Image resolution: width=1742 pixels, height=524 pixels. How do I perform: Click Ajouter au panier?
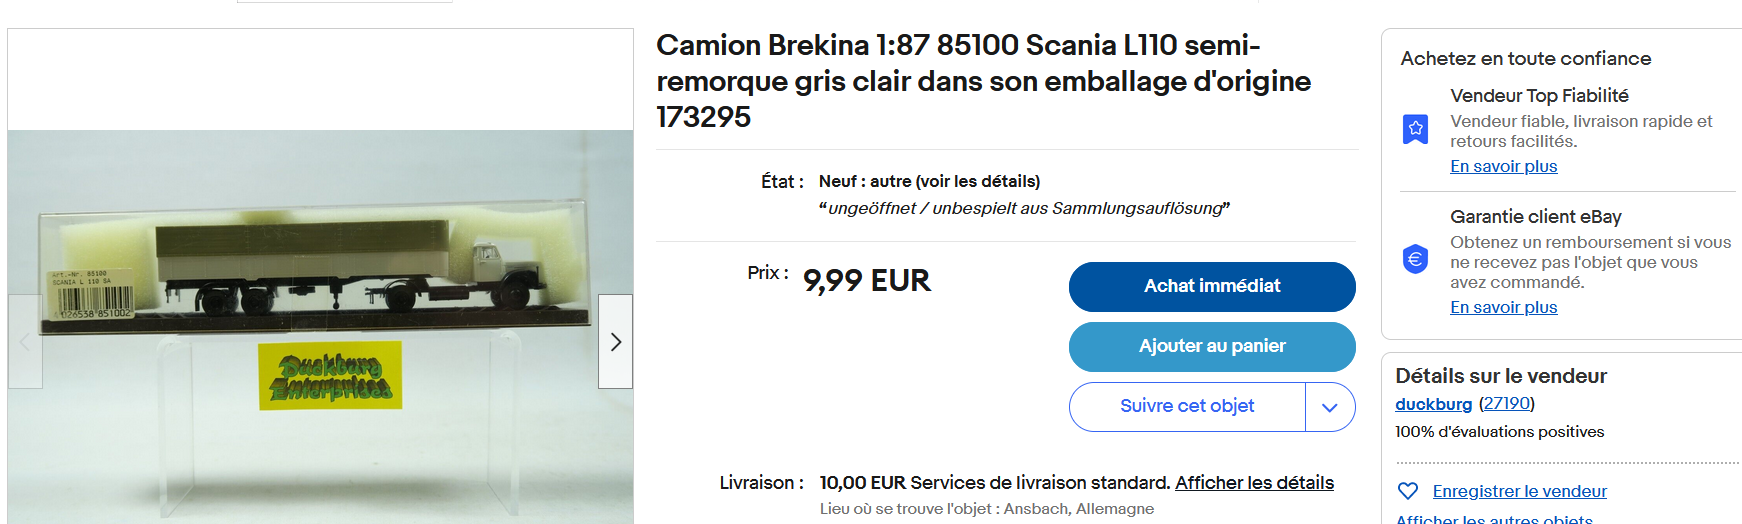pyautogui.click(x=1211, y=346)
